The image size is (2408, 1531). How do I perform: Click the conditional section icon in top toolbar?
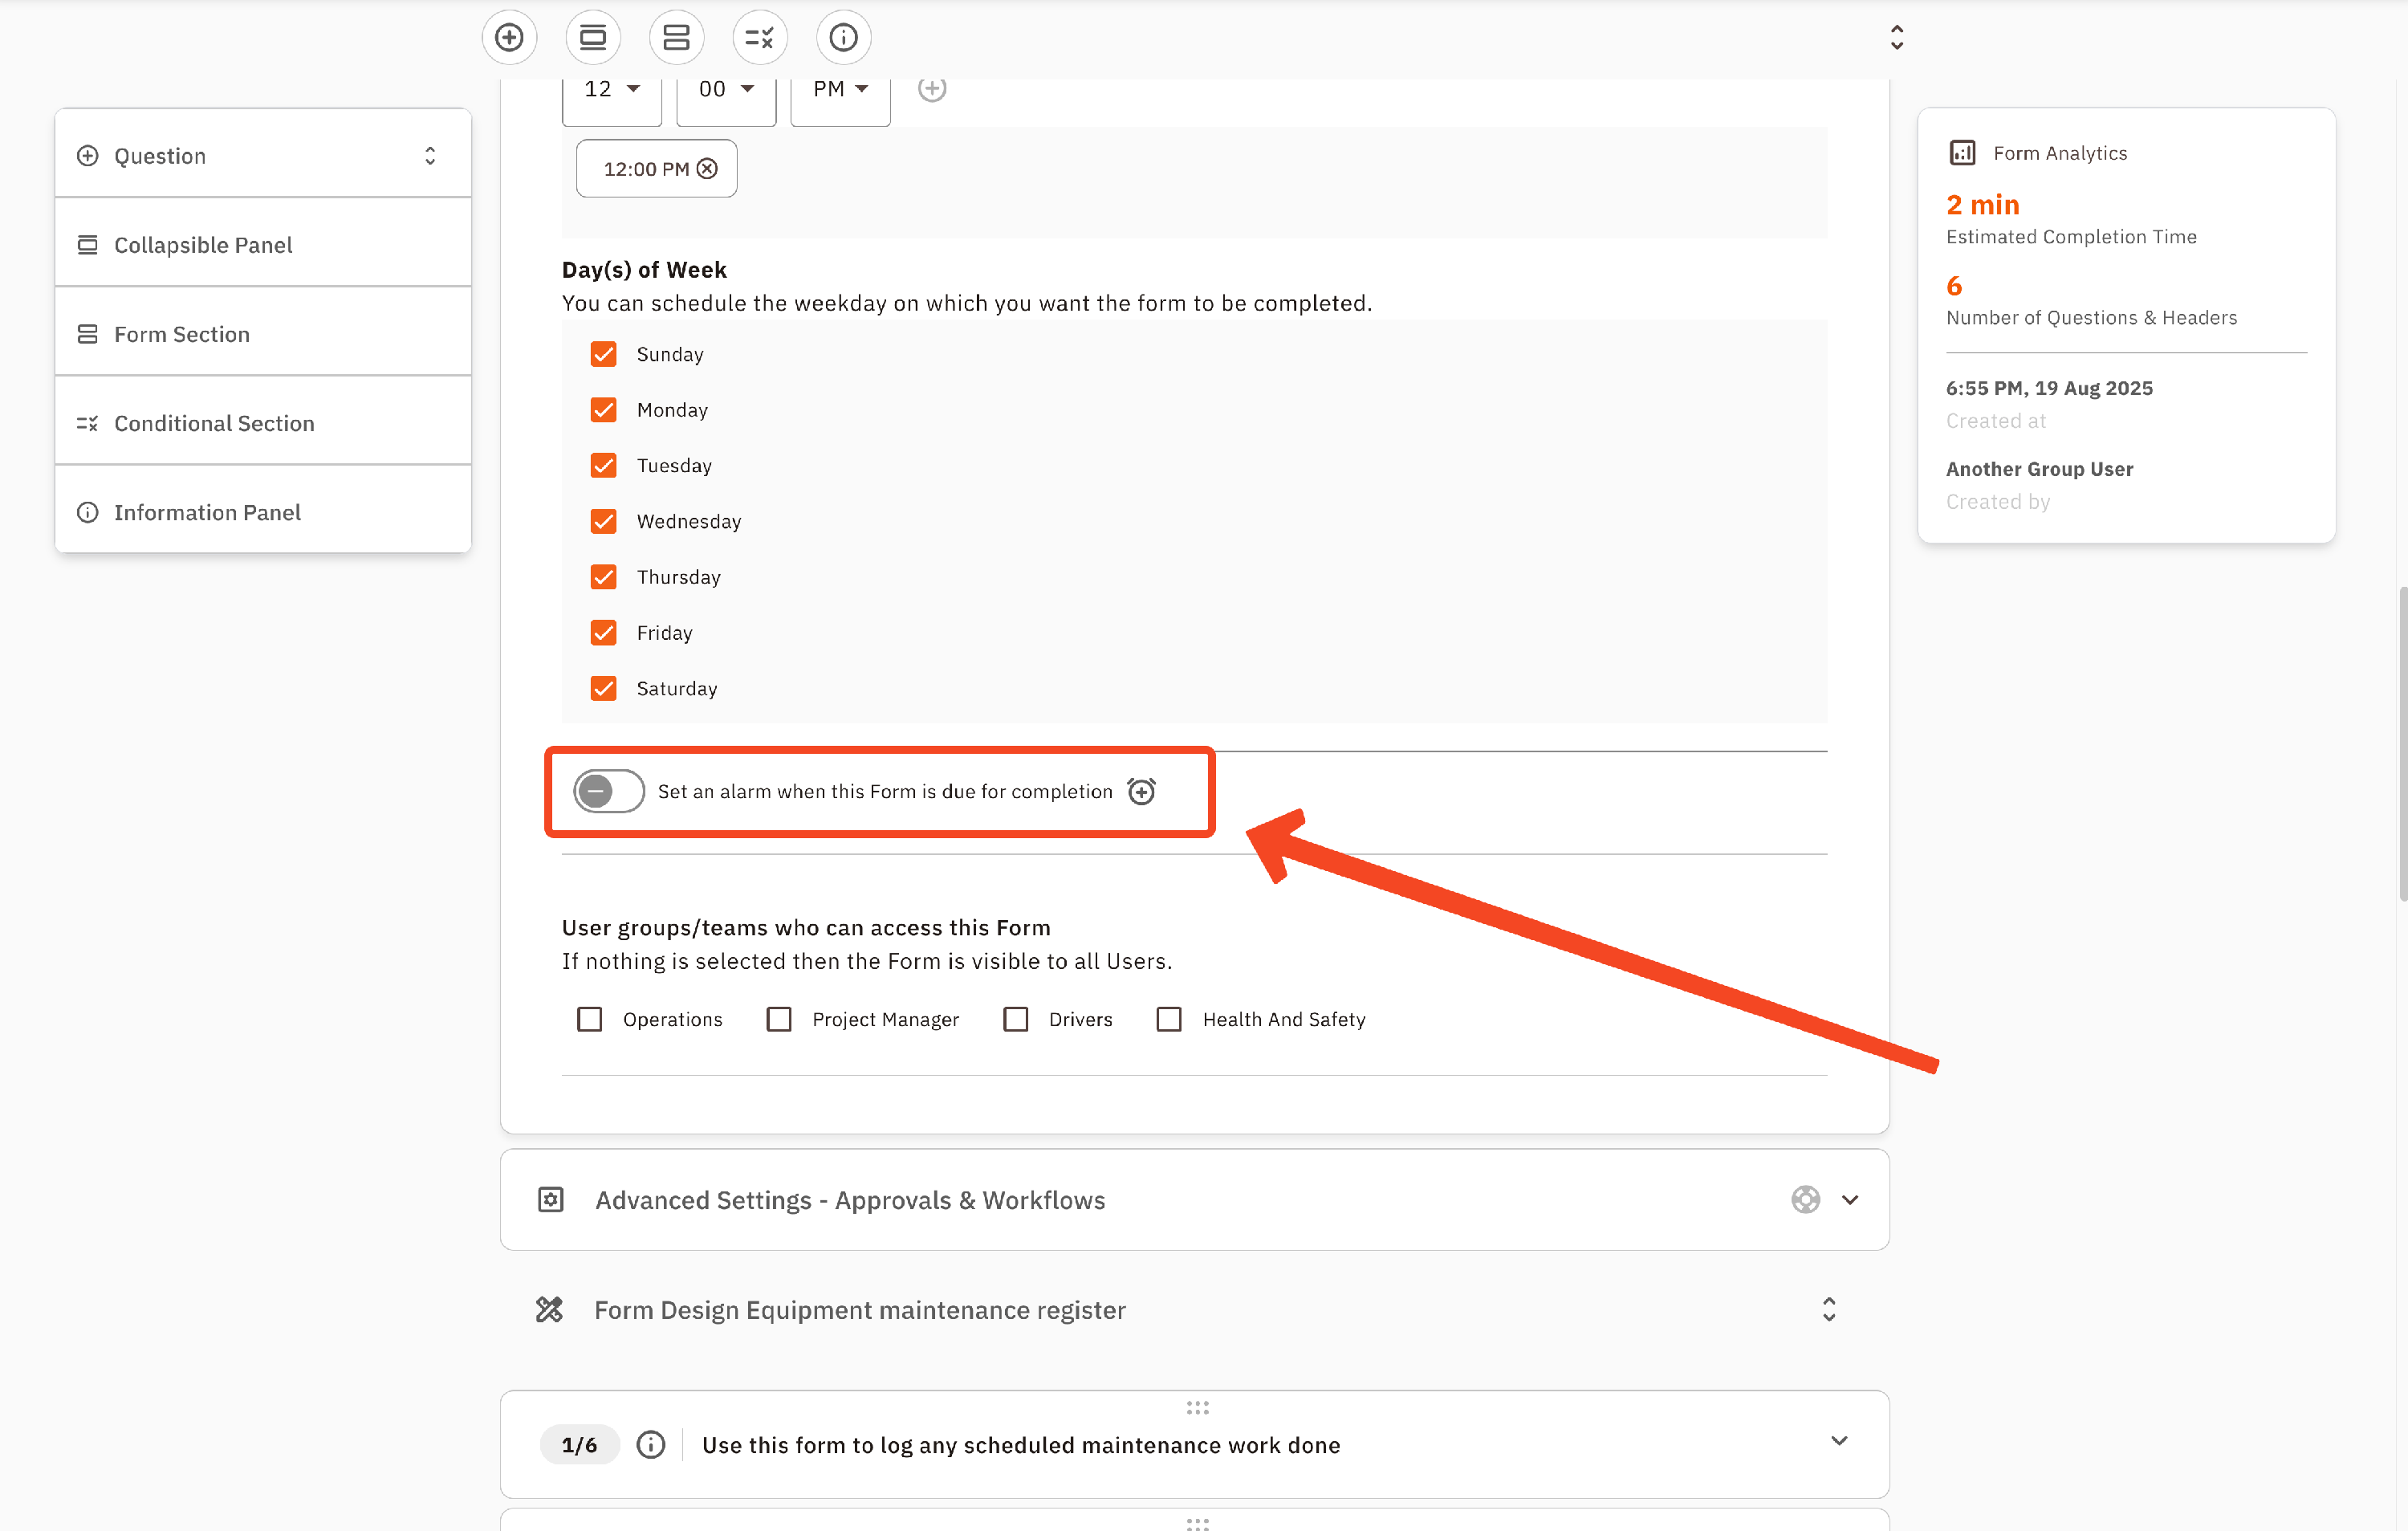pyautogui.click(x=760, y=38)
